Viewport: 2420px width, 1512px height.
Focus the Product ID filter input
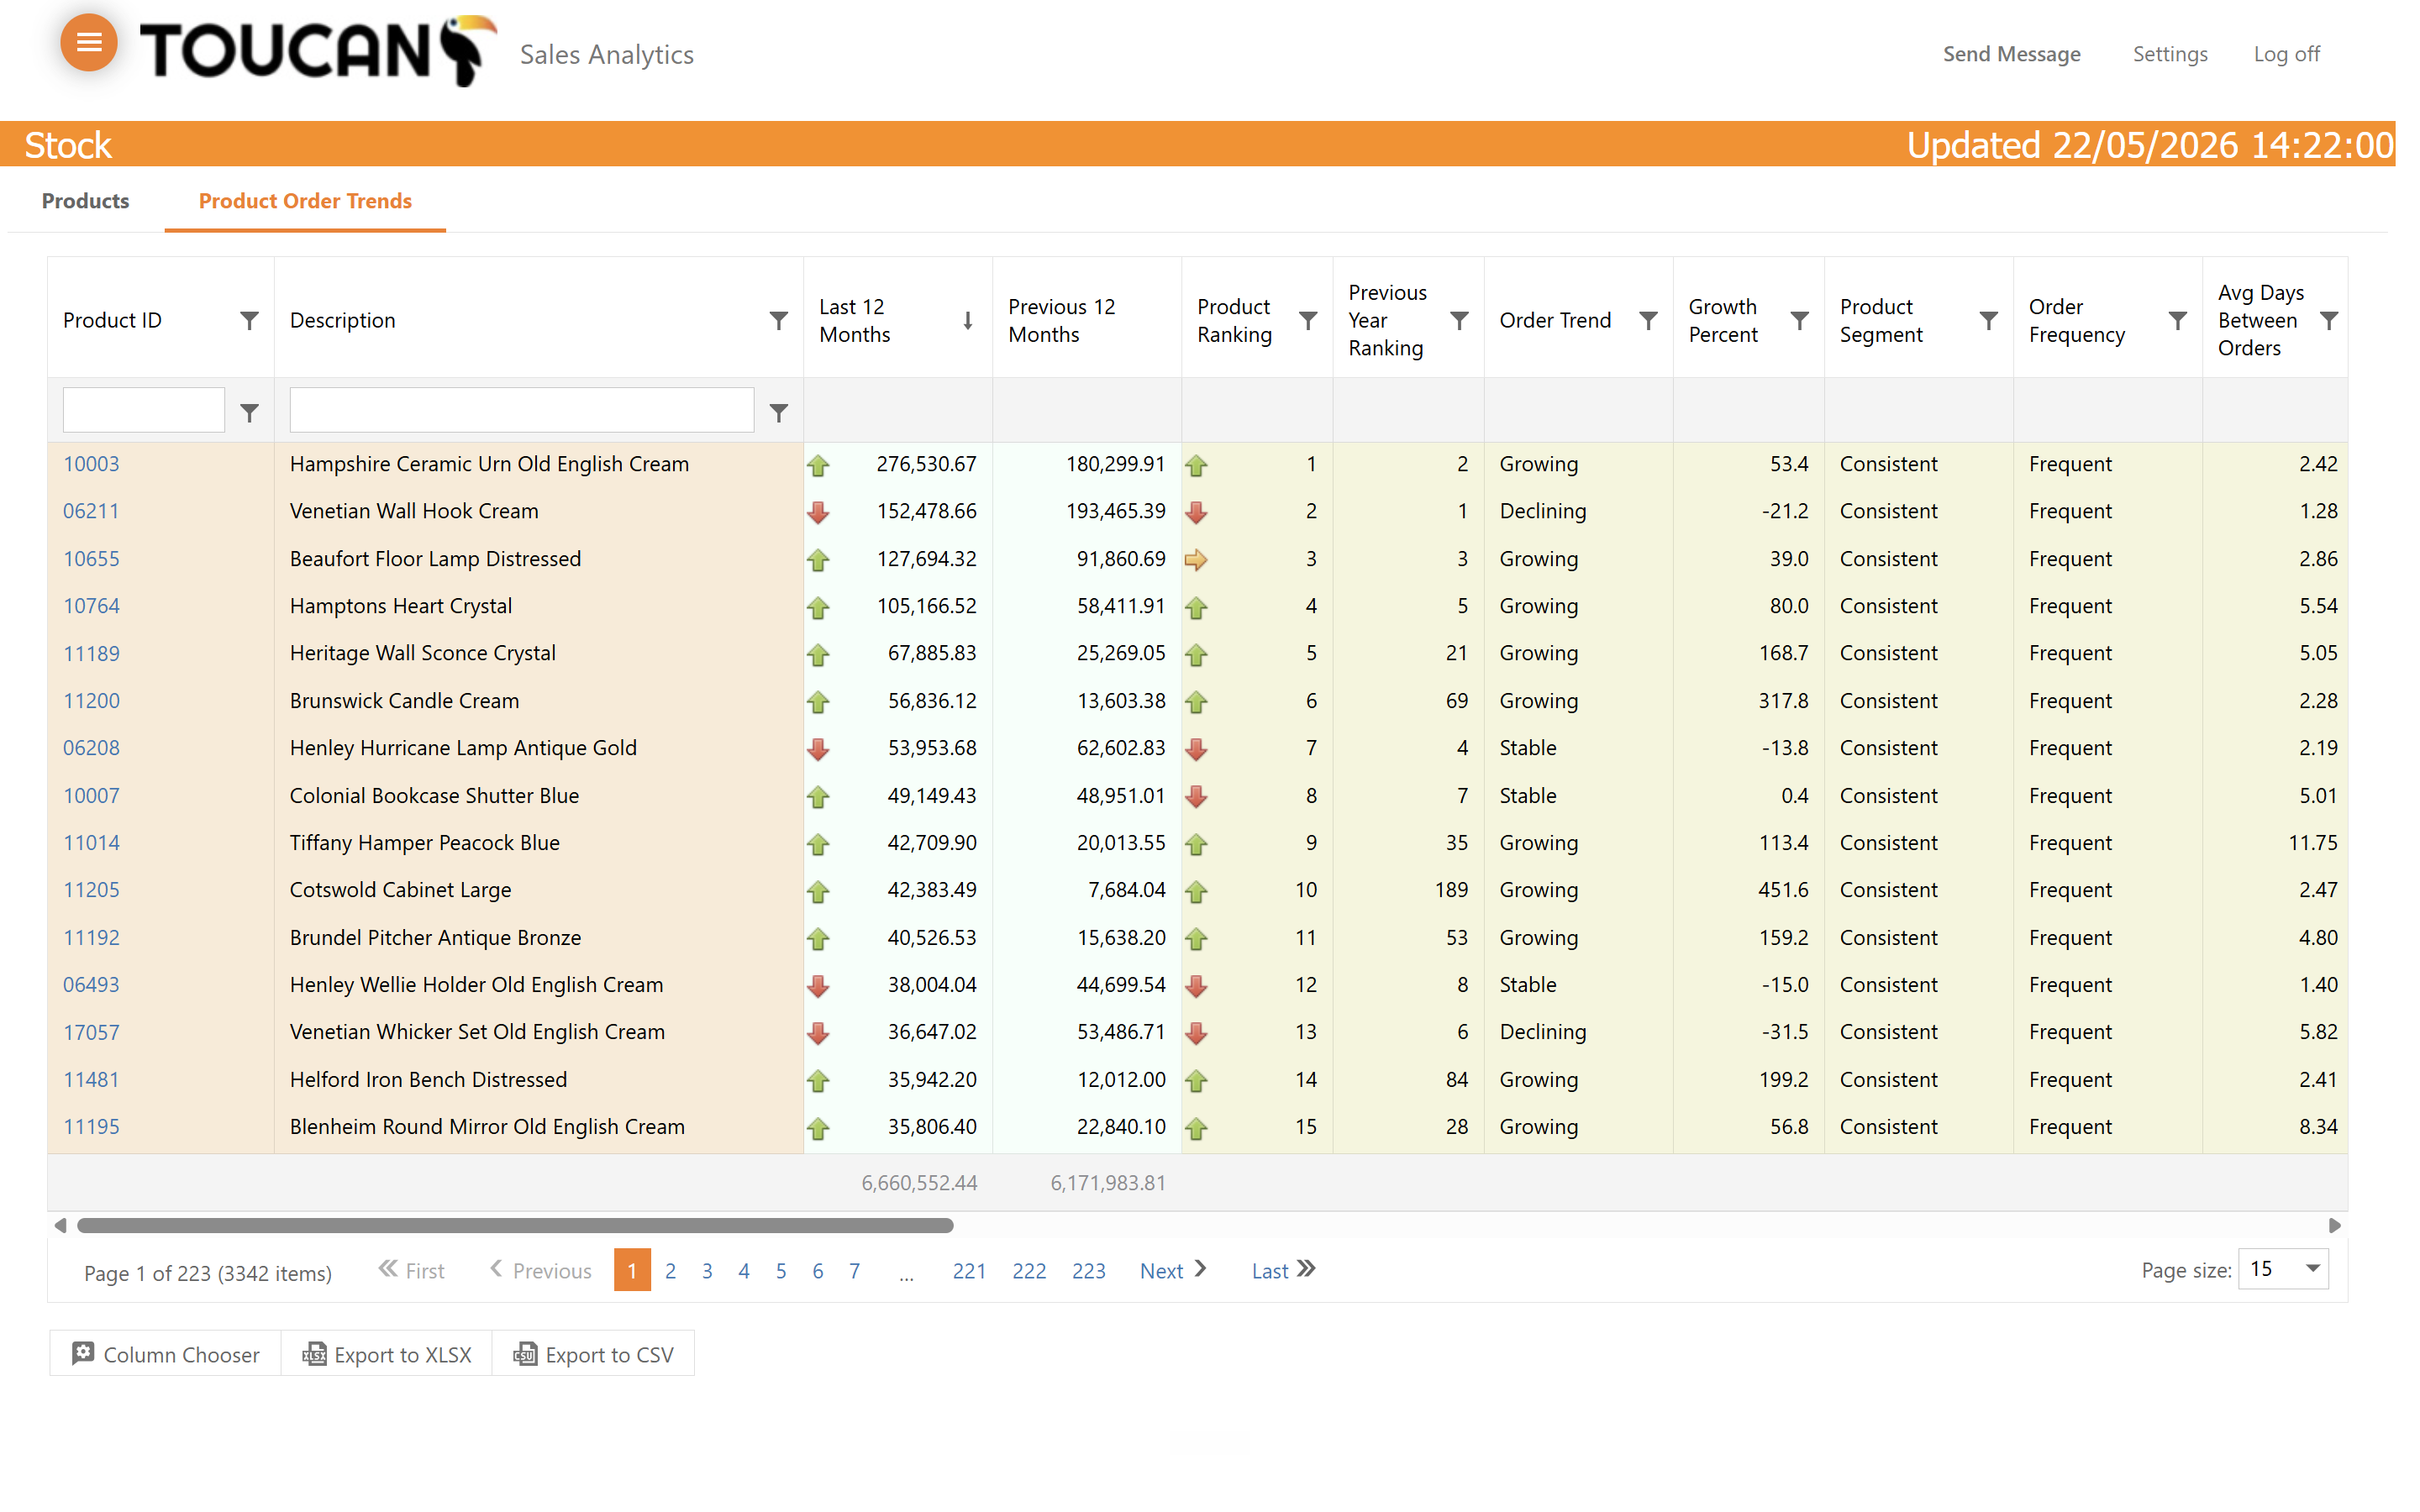[x=143, y=410]
